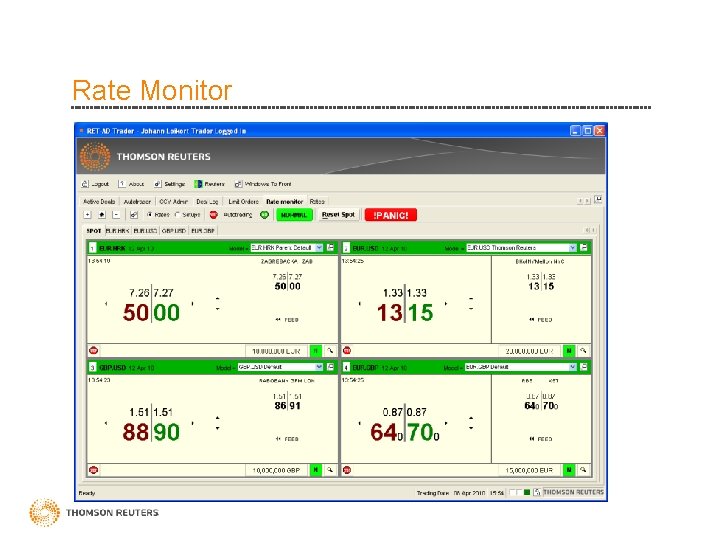Click the magnifier icon in EUR.GBP panel

[583, 471]
